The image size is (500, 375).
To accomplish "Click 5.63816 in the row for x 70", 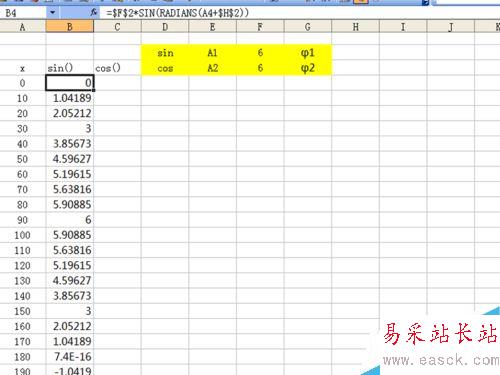I will point(70,189).
